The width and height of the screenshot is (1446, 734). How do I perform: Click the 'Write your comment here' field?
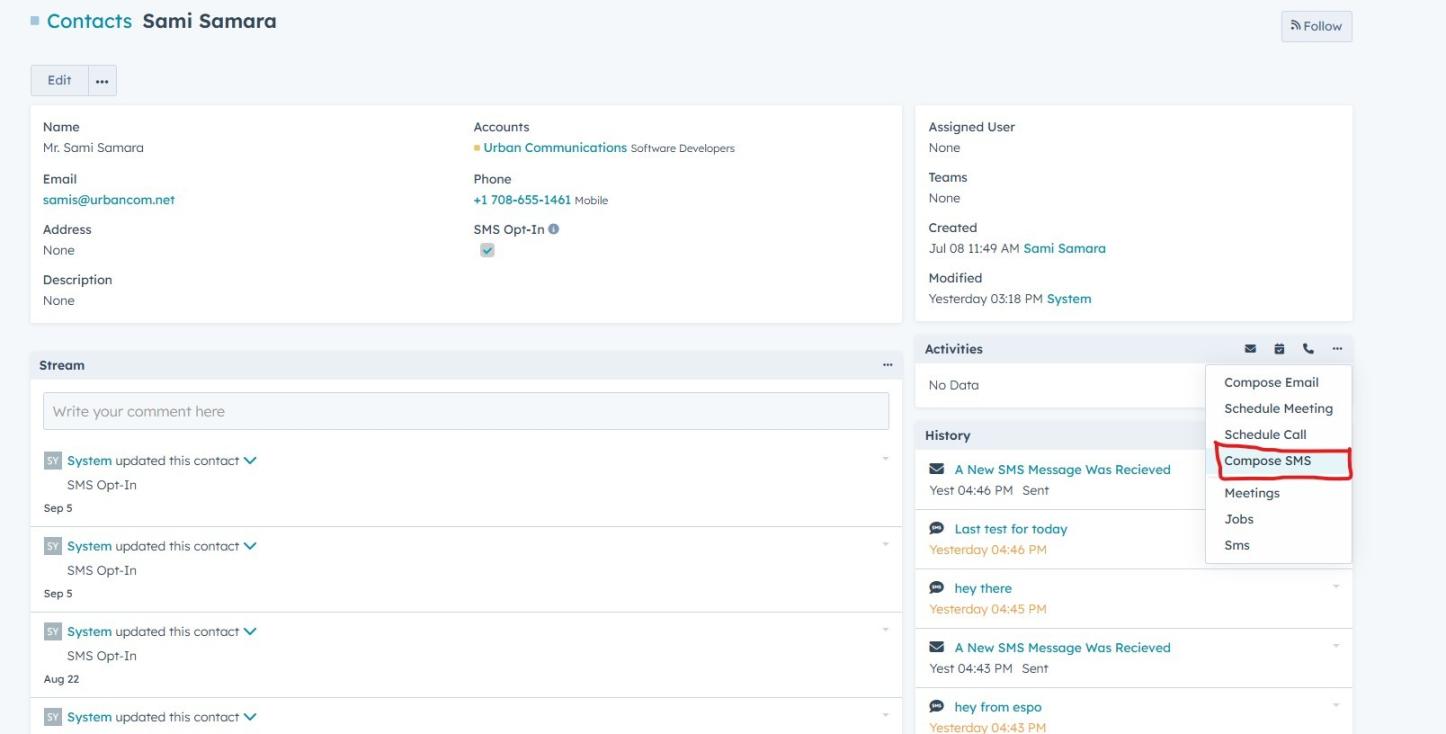click(x=465, y=411)
